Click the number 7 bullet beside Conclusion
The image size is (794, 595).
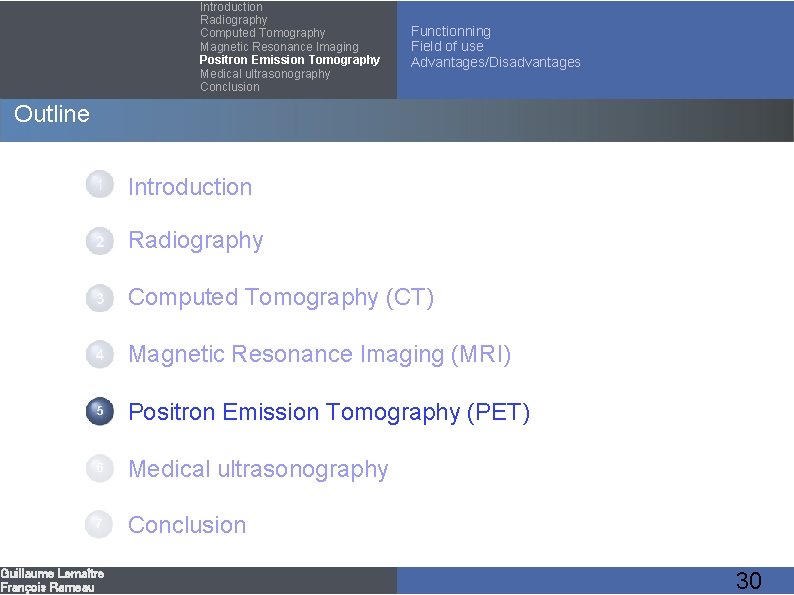(99, 524)
